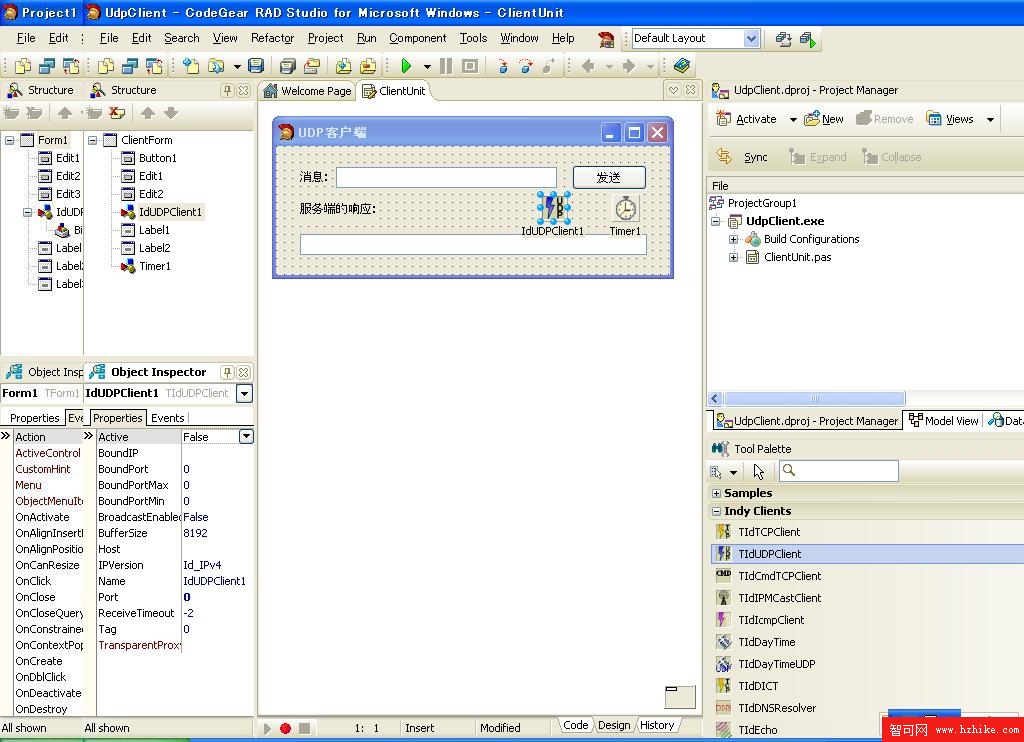Screen dimensions: 1024x742
Task: Click the New button in Project Manager
Action: [x=824, y=119]
